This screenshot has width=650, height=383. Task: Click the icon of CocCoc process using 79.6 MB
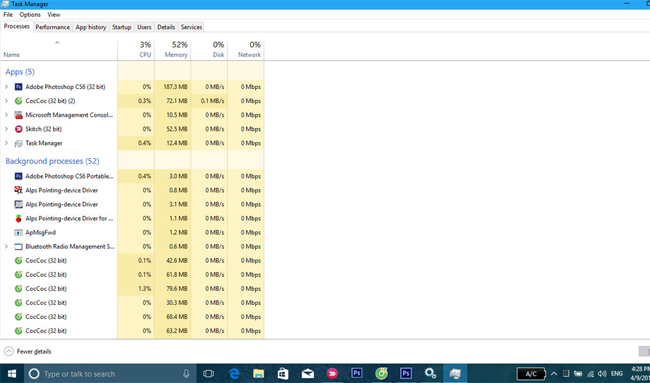[18, 288]
